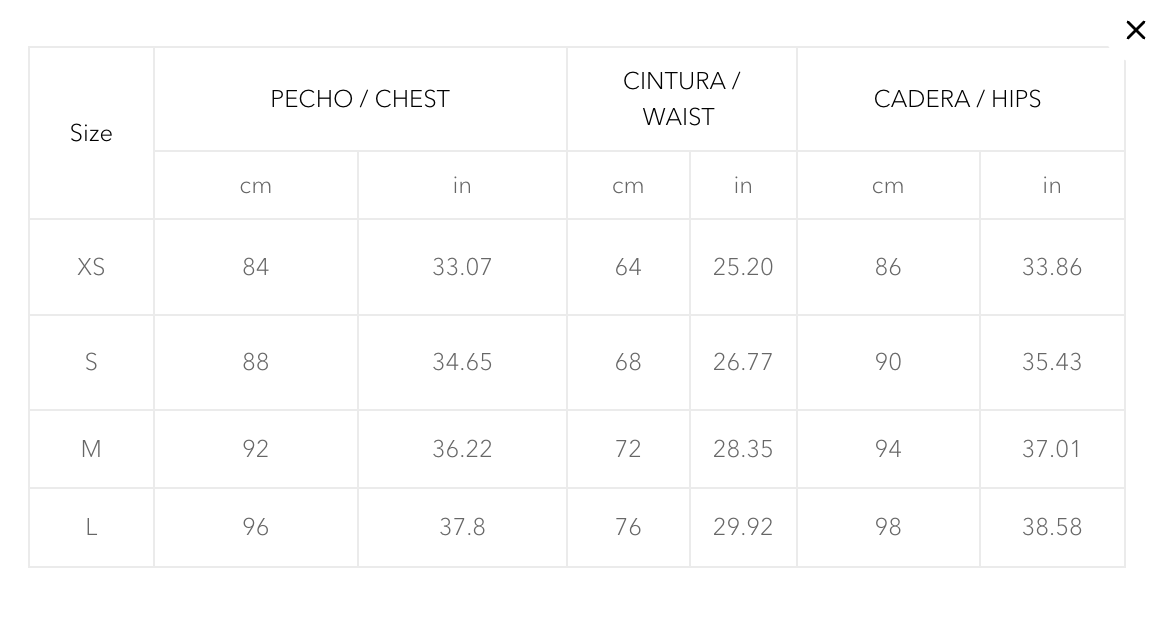This screenshot has width=1162, height=624.
Task: Click the CINTURA / WAIST column header
Action: pyautogui.click(x=681, y=99)
